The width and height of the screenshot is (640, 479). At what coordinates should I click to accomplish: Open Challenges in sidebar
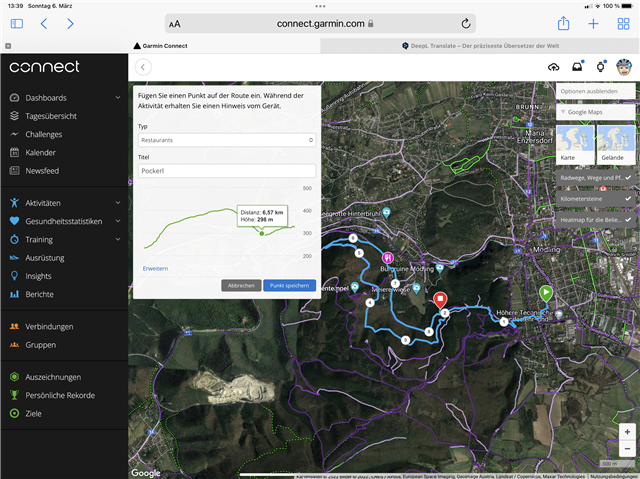pyautogui.click(x=44, y=134)
